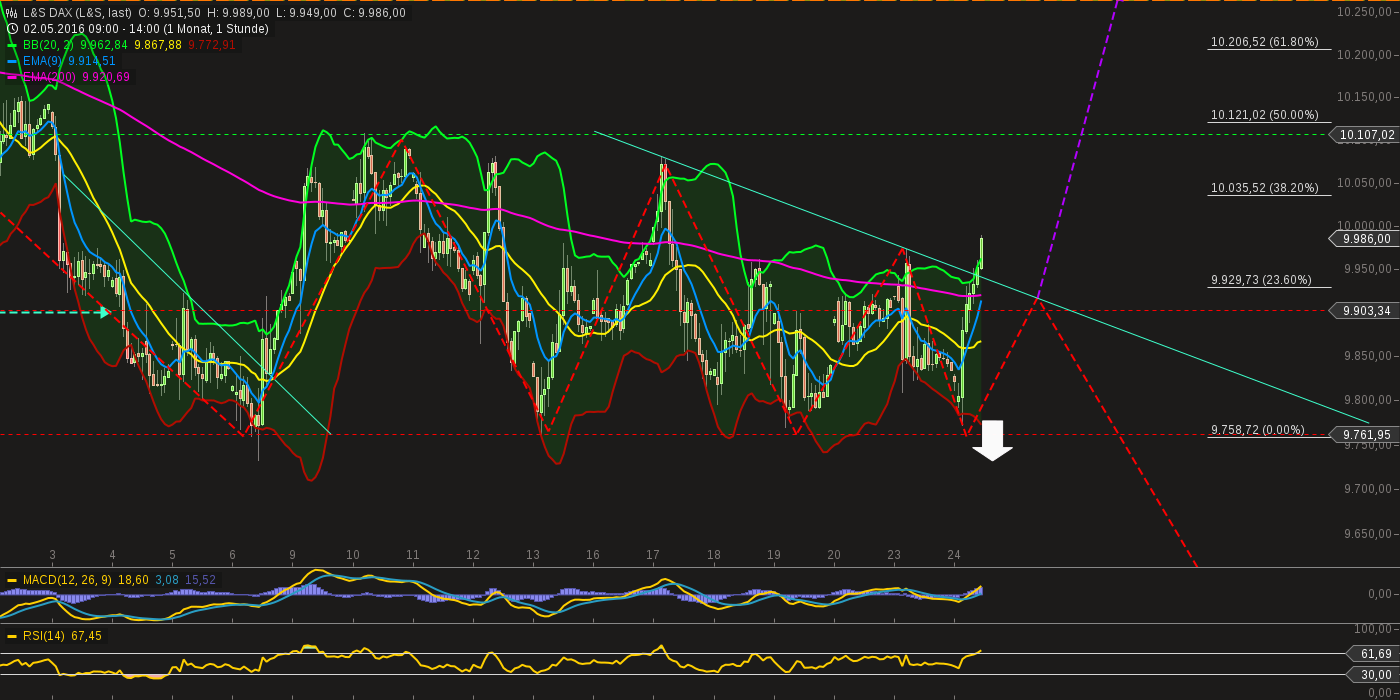Click date 24 on the time axis
This screenshot has height=700, width=1400.
[x=954, y=555]
